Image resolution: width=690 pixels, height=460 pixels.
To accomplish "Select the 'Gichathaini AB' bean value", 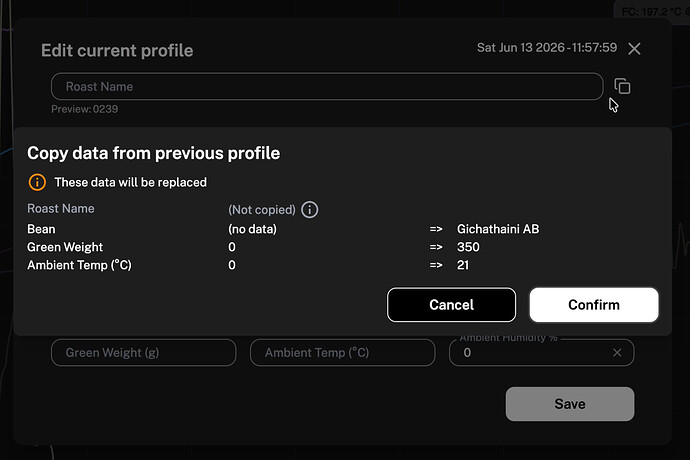I will coord(498,229).
